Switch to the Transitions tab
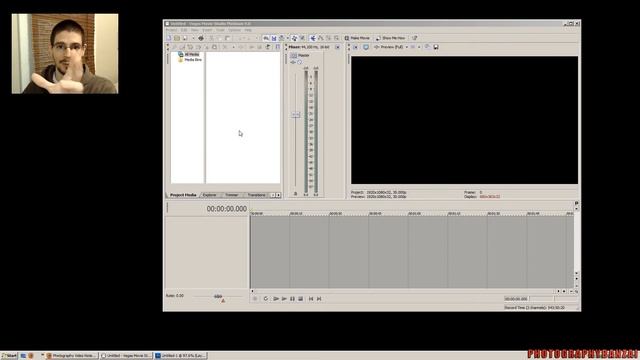The height and width of the screenshot is (360, 640). click(x=256, y=195)
